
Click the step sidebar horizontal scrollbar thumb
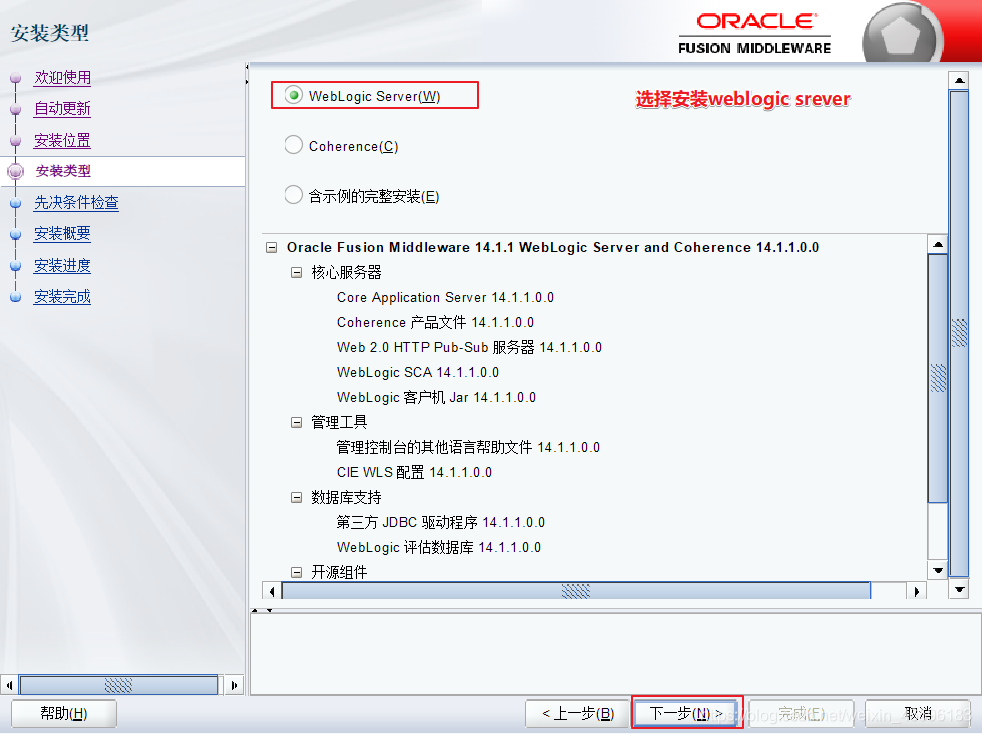coord(118,685)
